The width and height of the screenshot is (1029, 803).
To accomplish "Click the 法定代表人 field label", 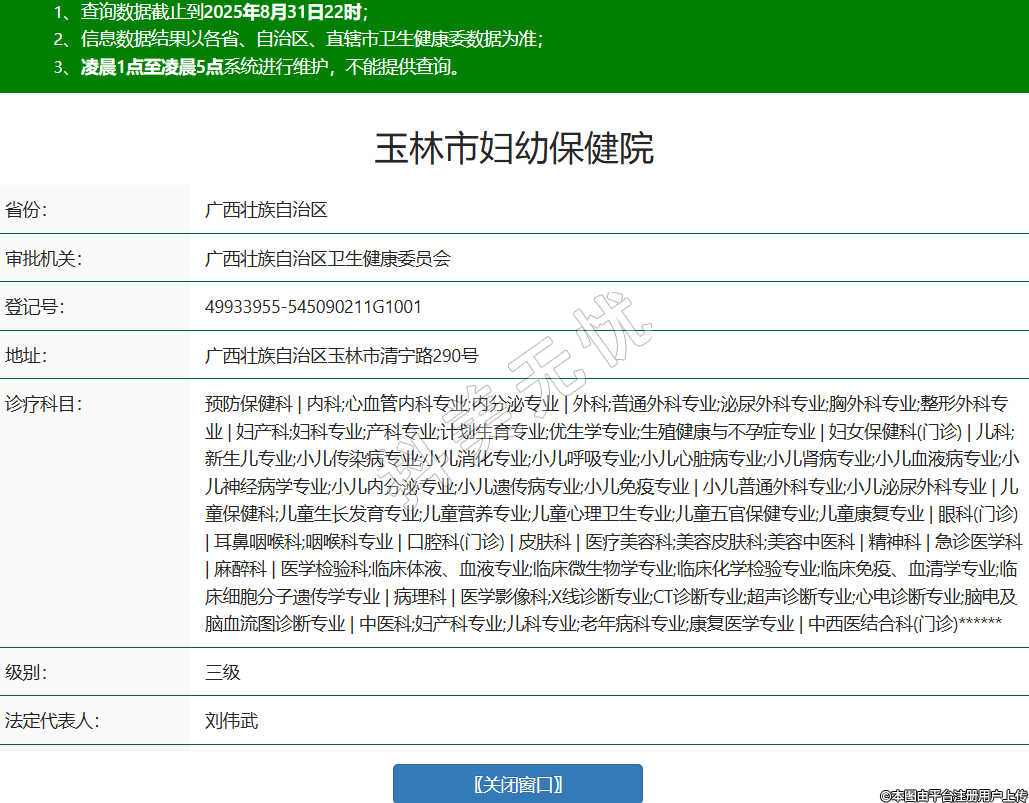I will point(52,720).
